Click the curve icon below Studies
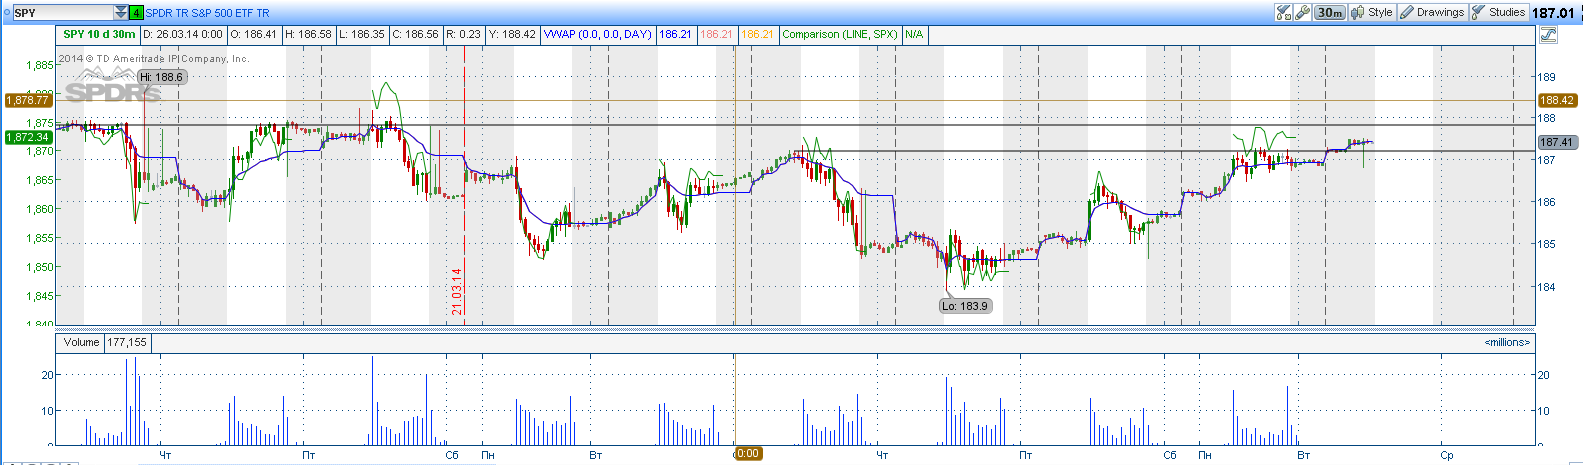 point(1548,35)
